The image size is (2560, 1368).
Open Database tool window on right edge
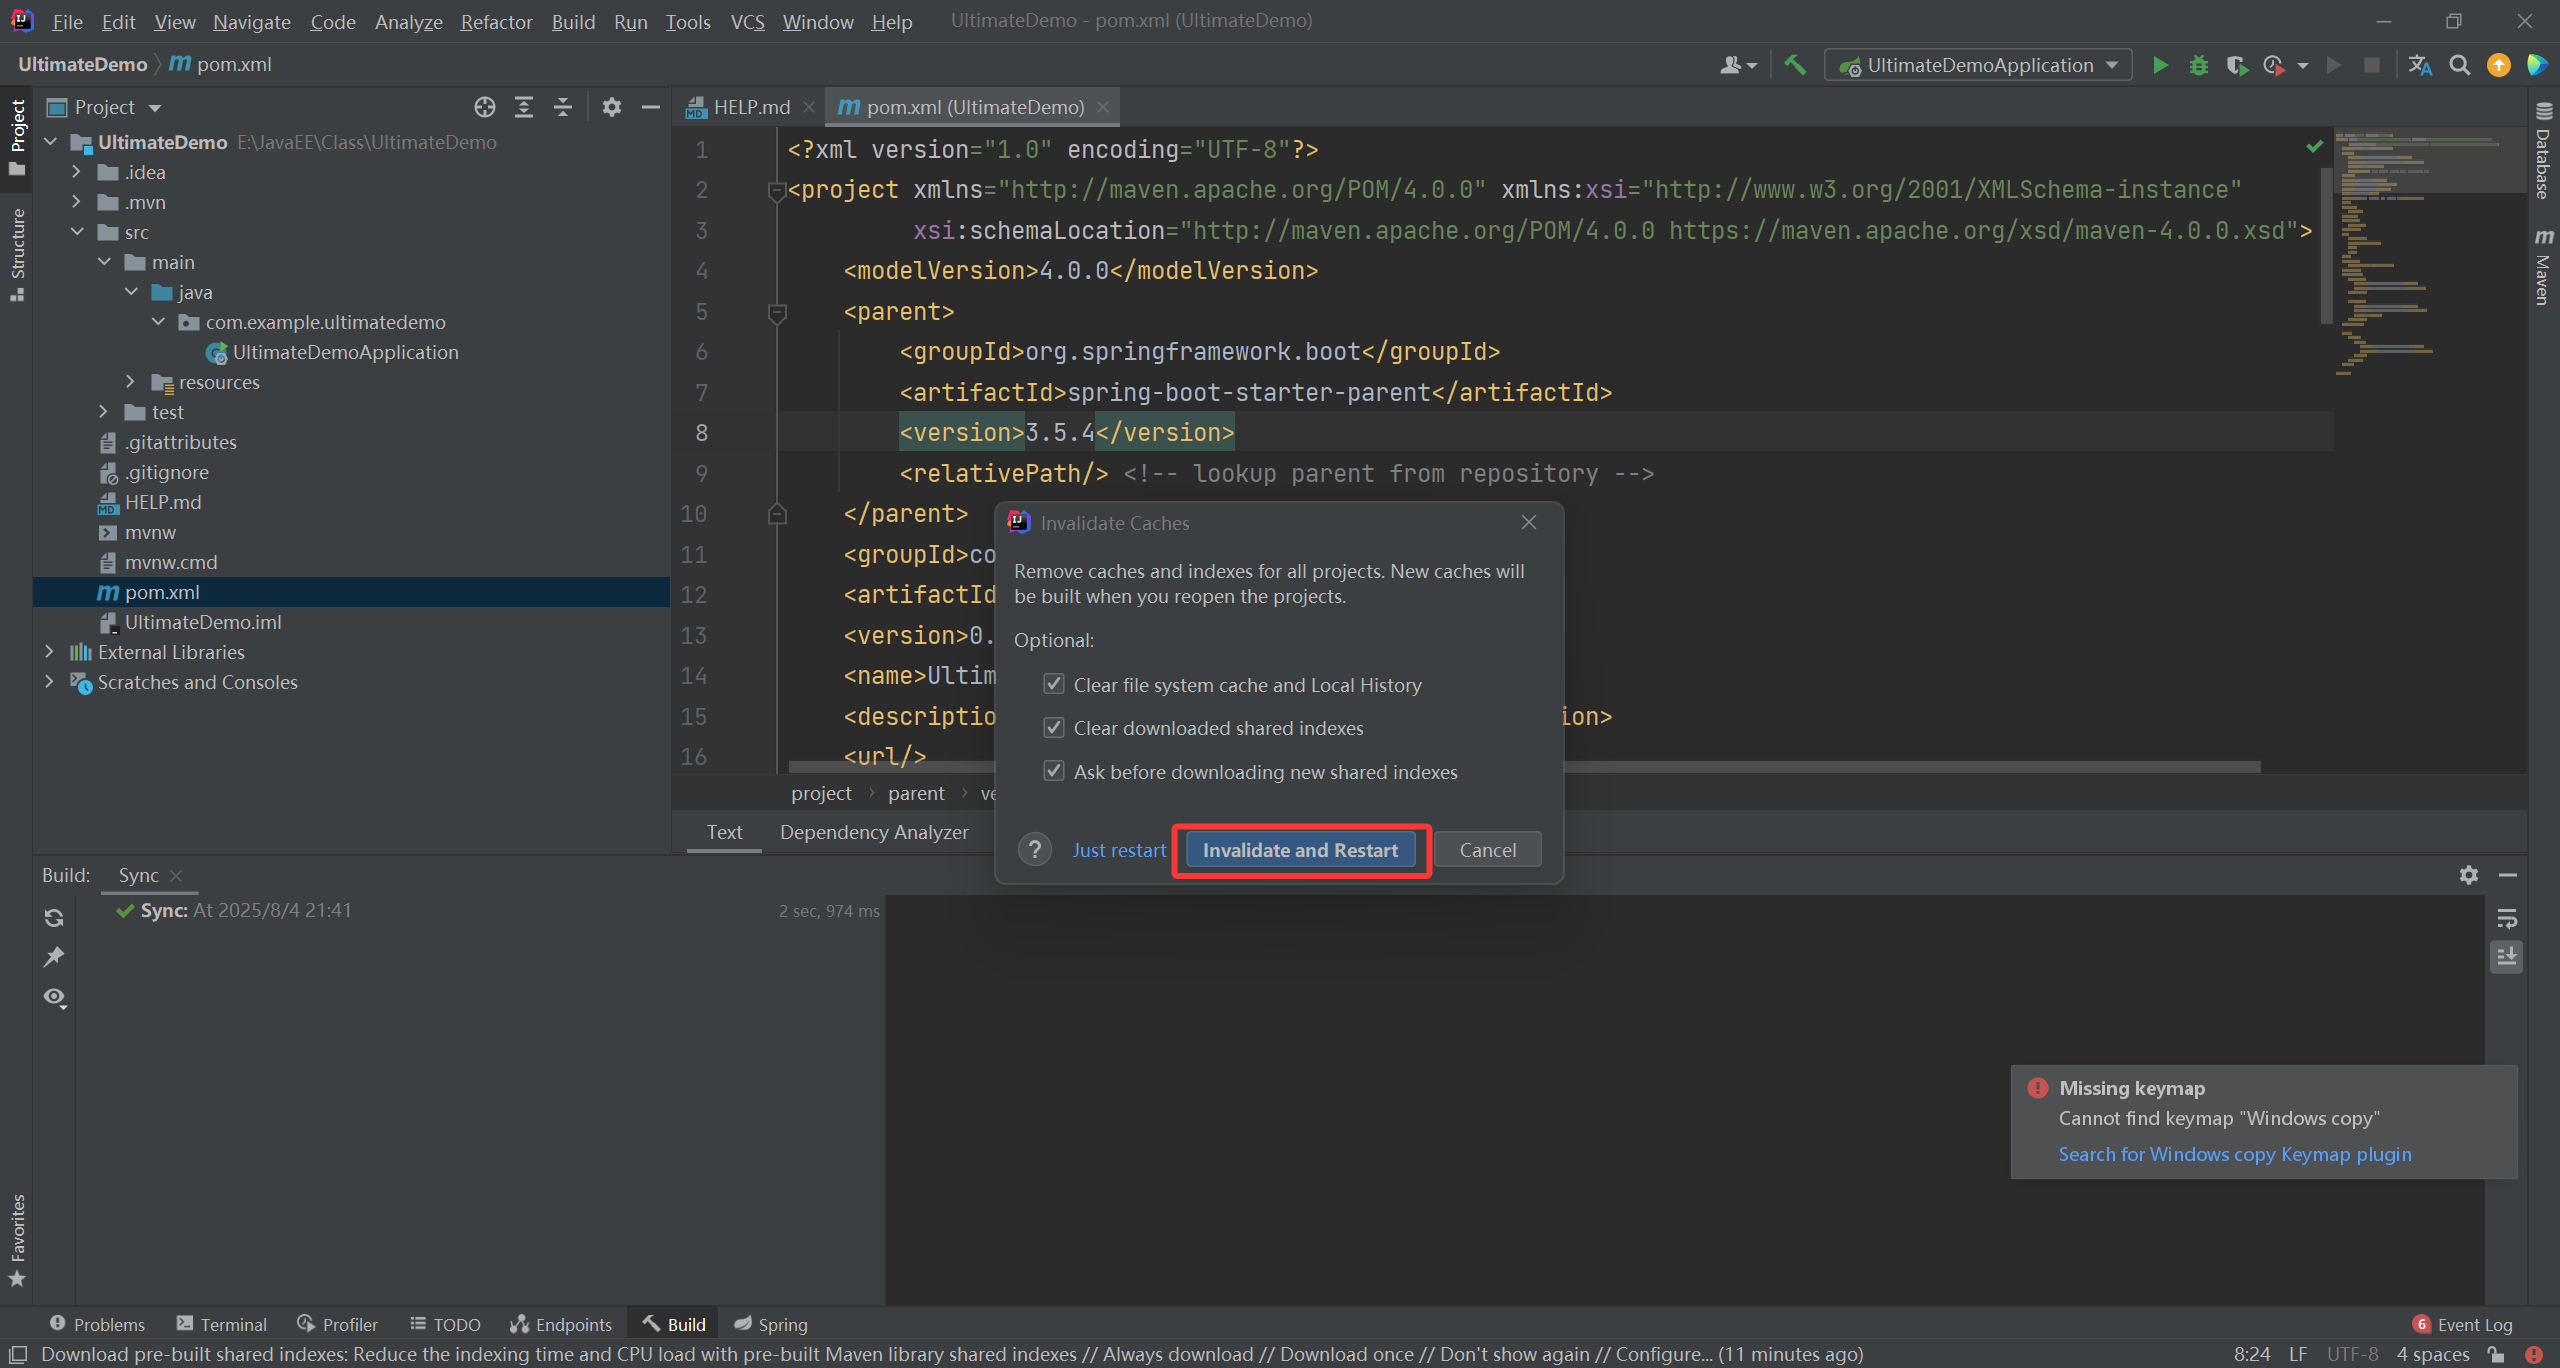[x=2543, y=152]
